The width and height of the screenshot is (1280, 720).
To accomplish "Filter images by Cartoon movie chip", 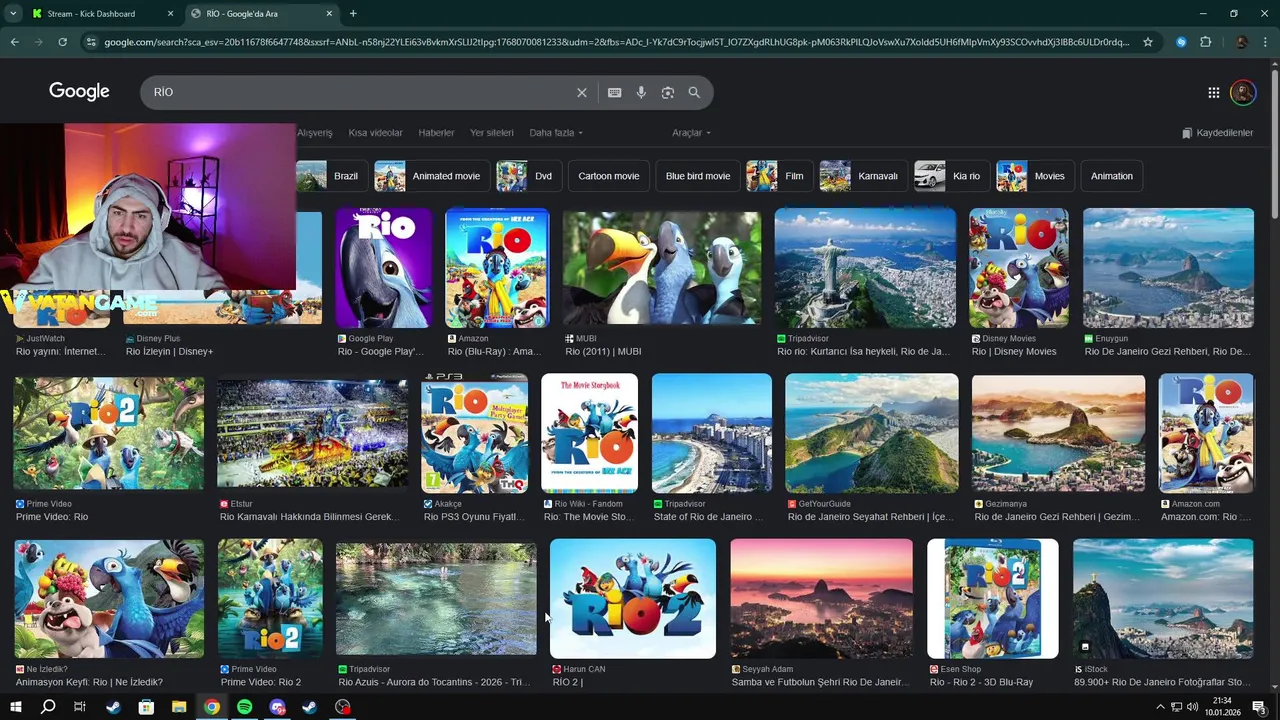I will tap(608, 176).
